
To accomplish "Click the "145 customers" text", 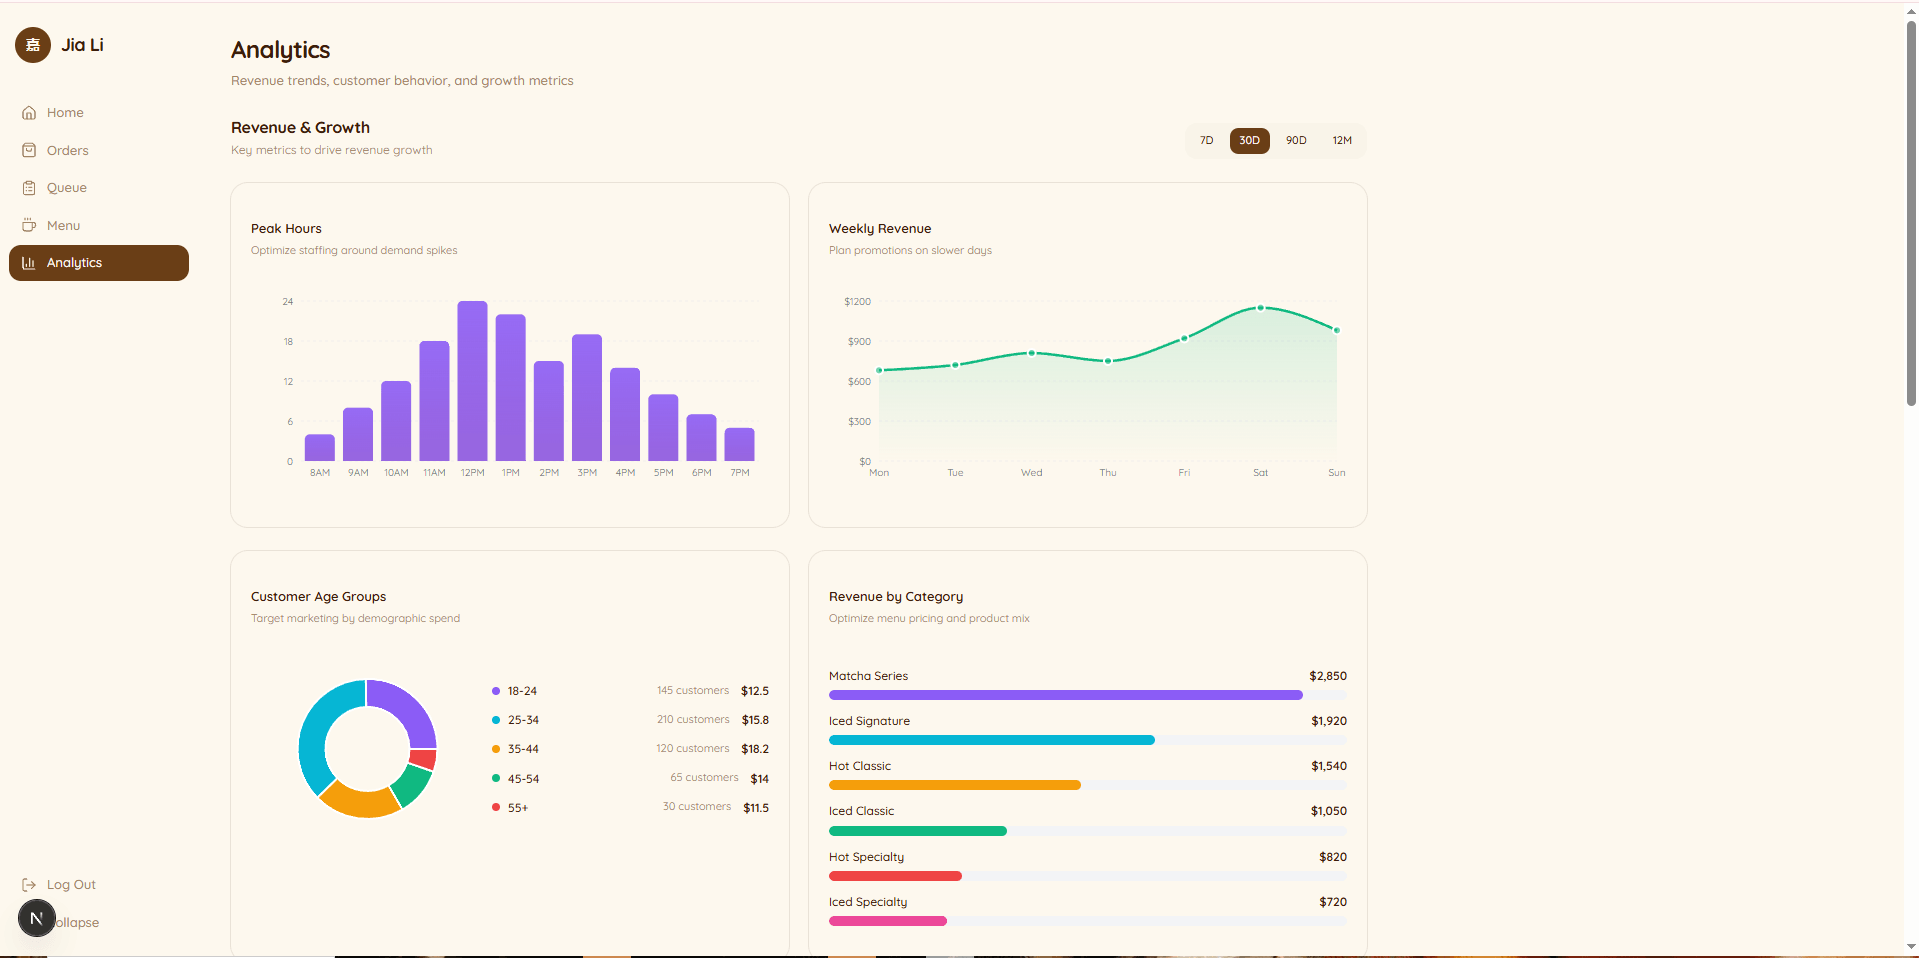I will point(693,691).
